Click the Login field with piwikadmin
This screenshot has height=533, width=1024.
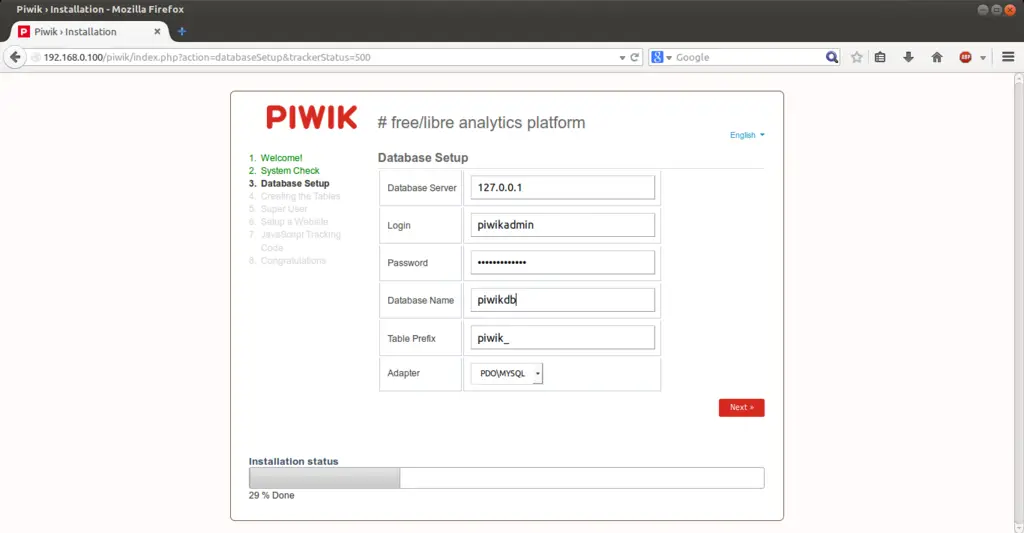[562, 225]
